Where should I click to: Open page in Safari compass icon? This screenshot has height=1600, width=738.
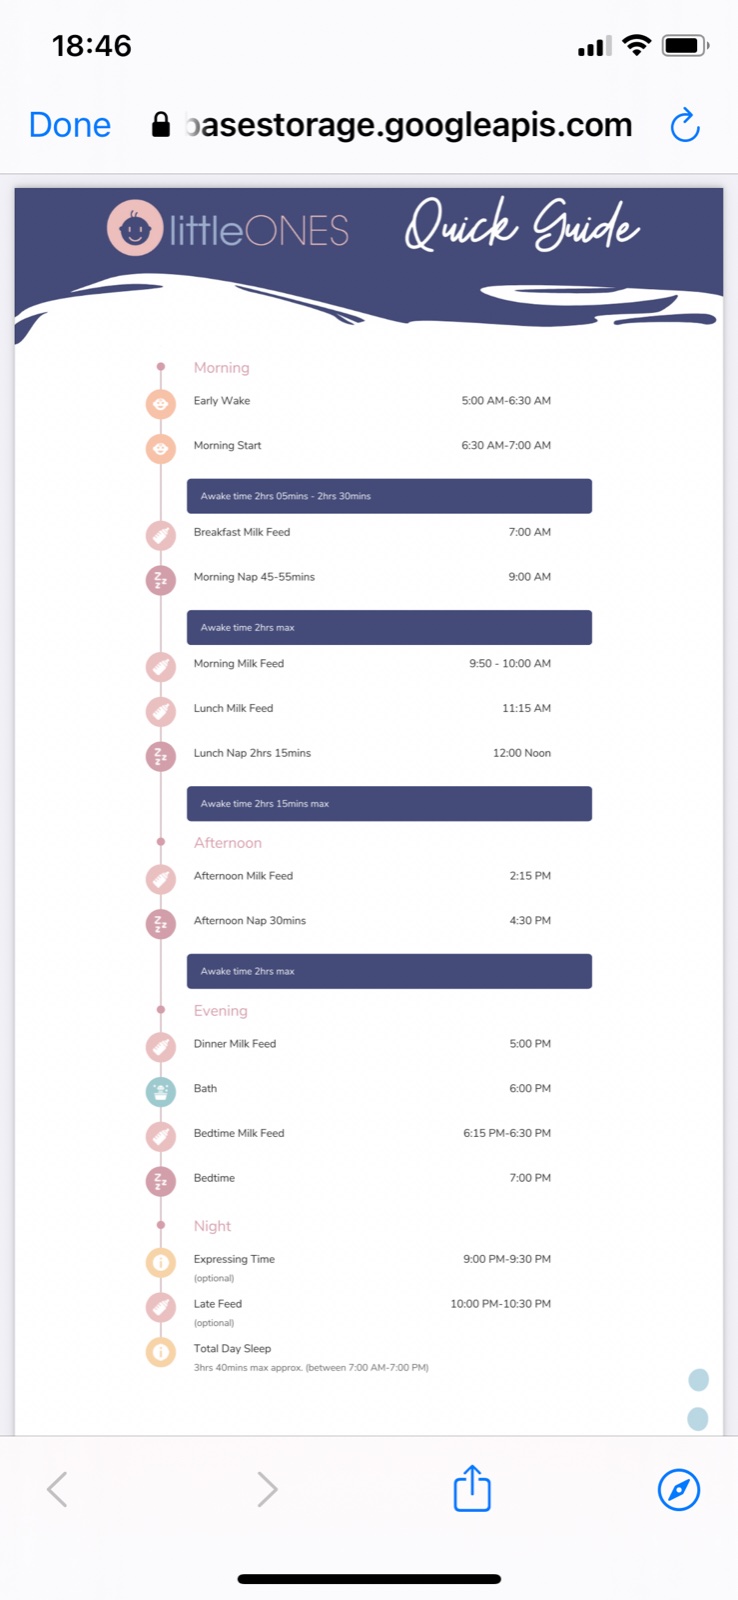[678, 1489]
